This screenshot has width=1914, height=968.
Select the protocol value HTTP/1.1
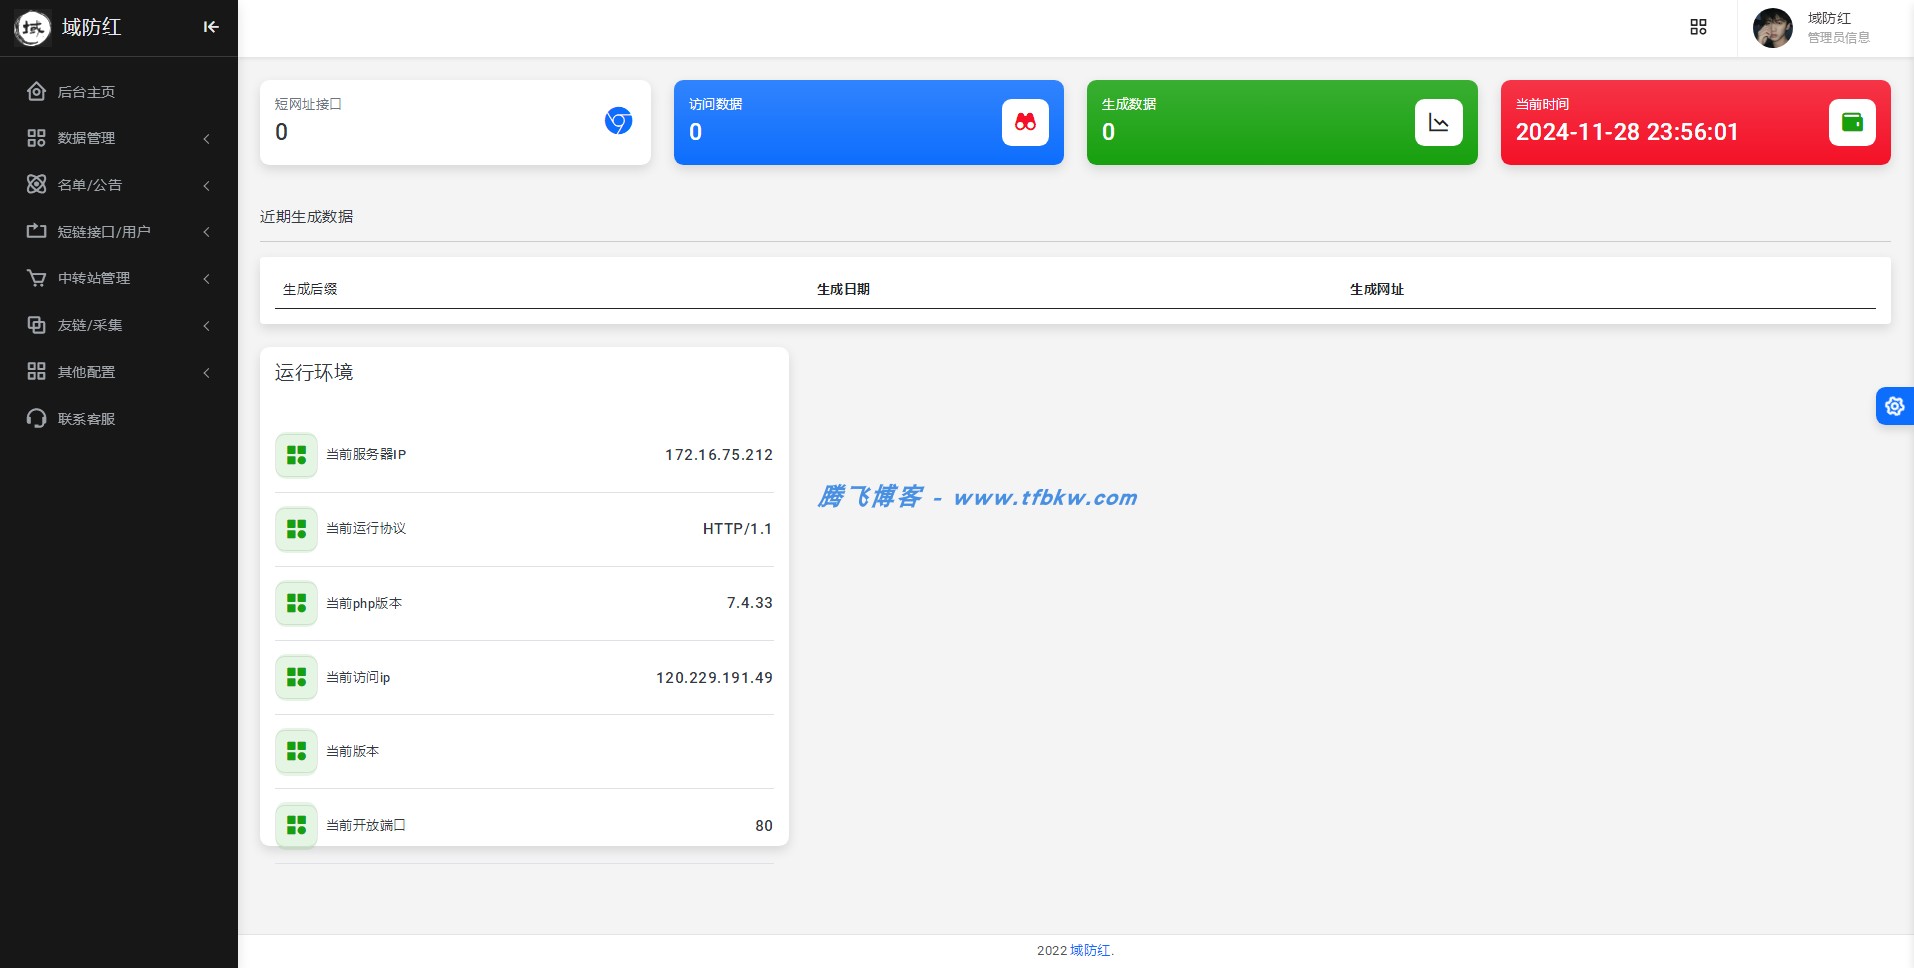(x=738, y=529)
